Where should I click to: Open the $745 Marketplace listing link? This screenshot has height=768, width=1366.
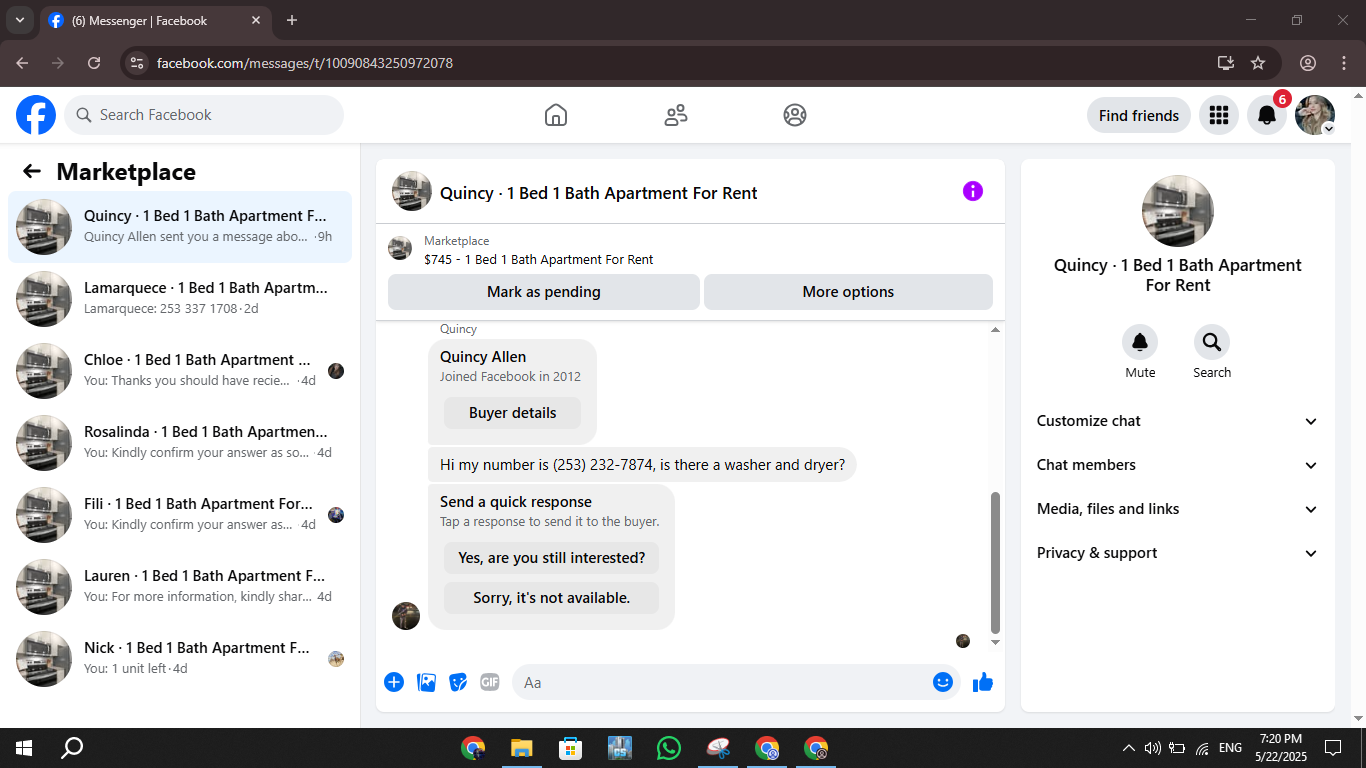(539, 260)
